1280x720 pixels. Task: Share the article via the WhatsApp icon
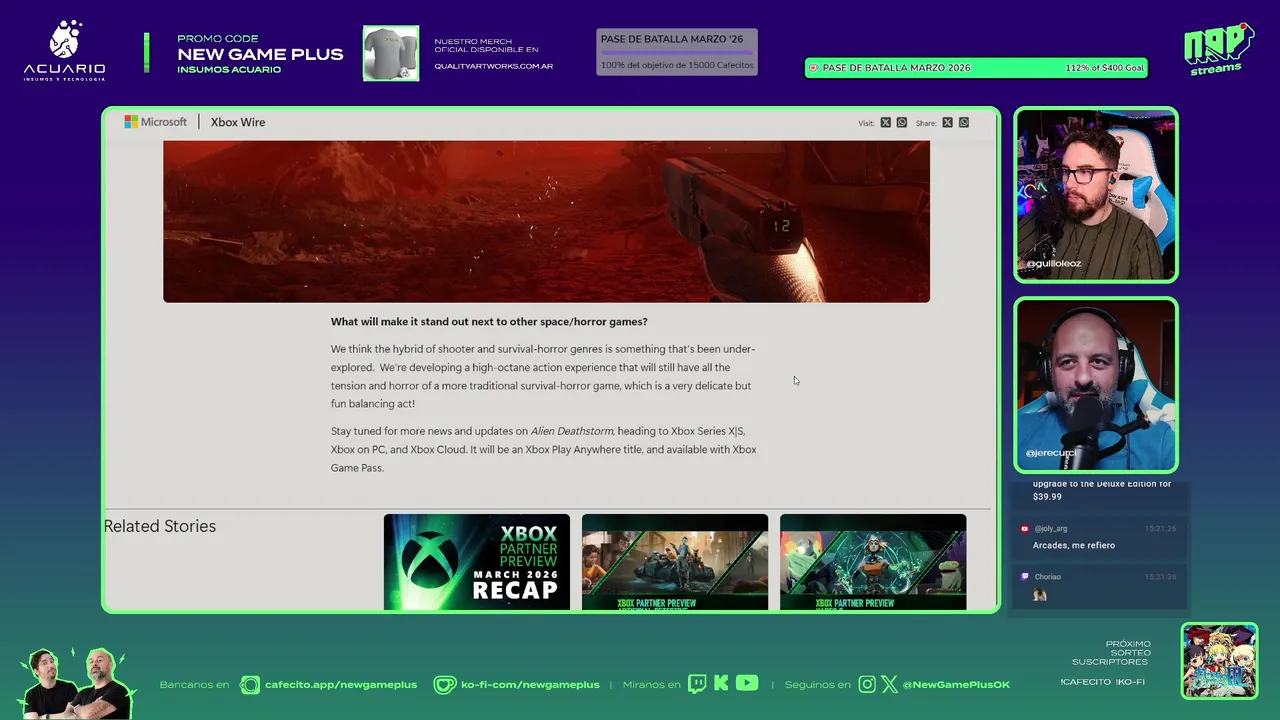(964, 123)
